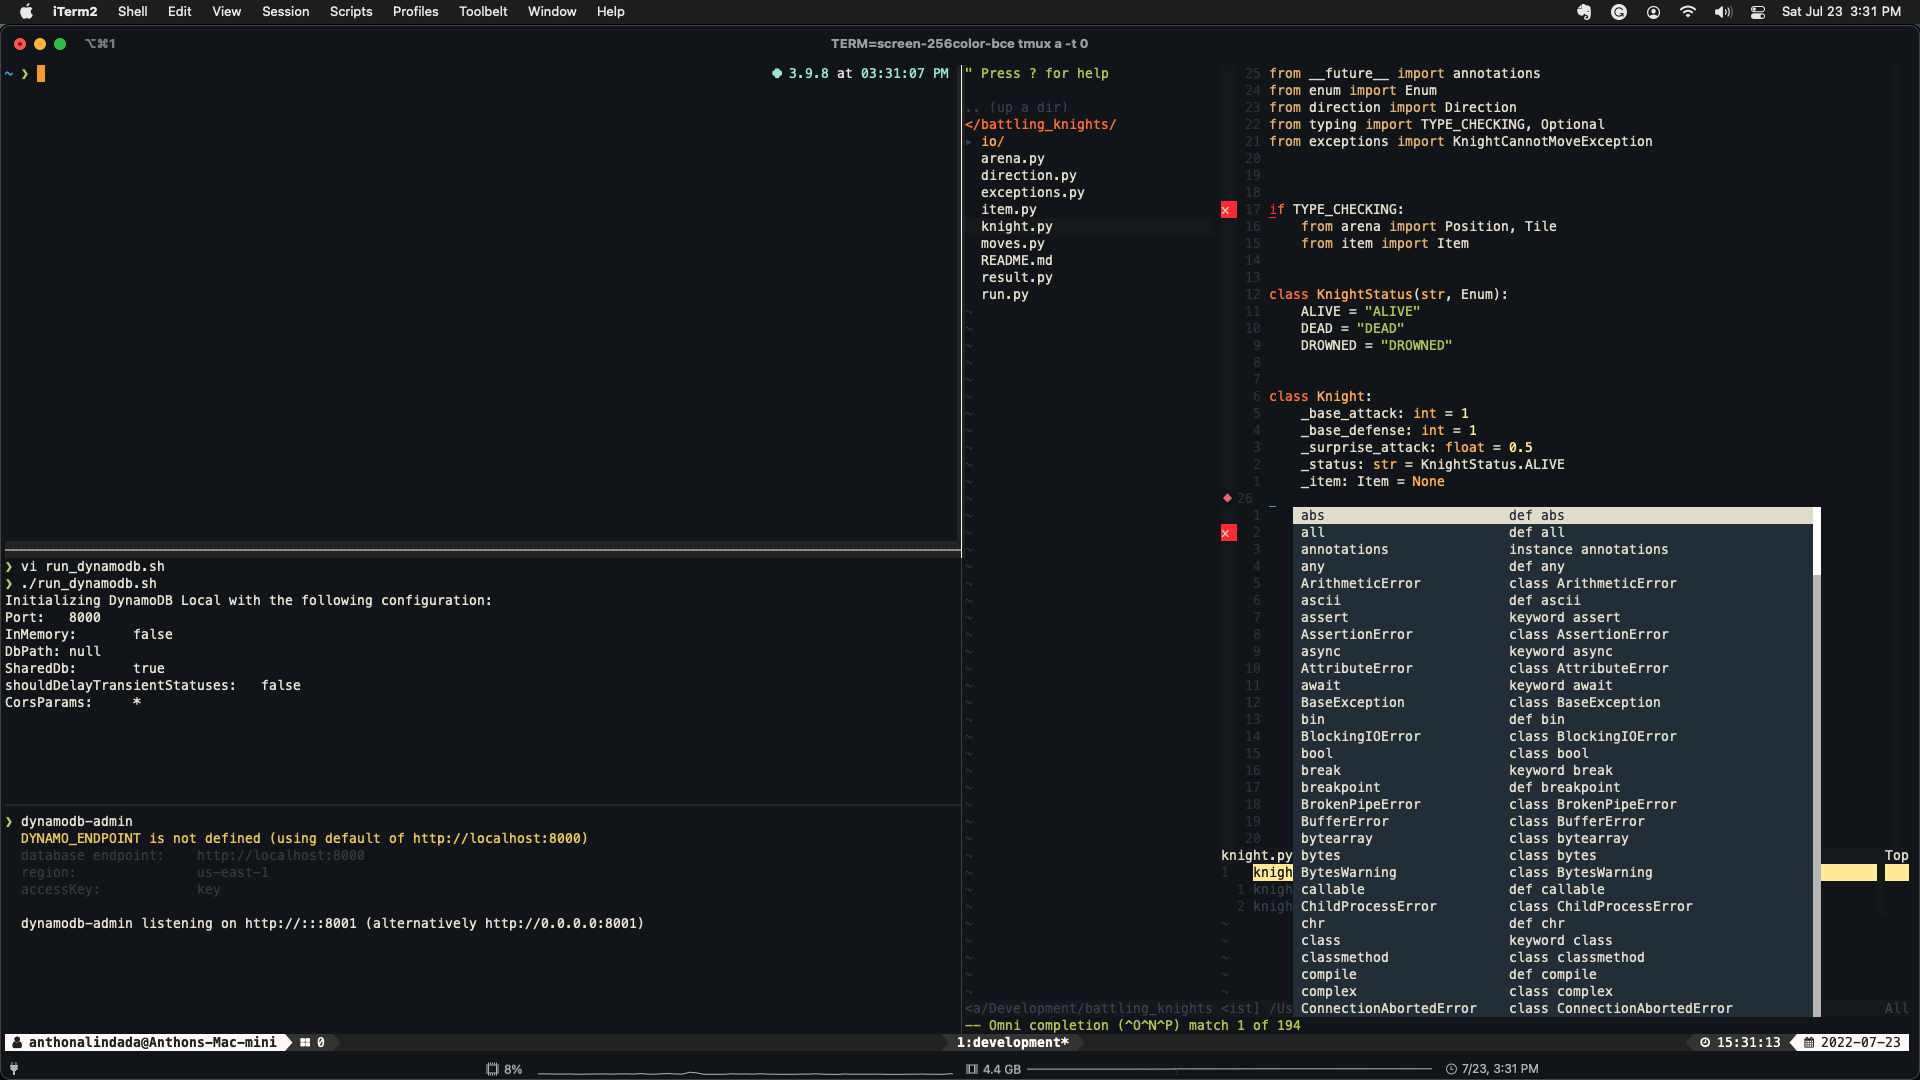The width and height of the screenshot is (1920, 1080).
Task: Click the Grammarly menu bar icon
Action: coord(1619,12)
